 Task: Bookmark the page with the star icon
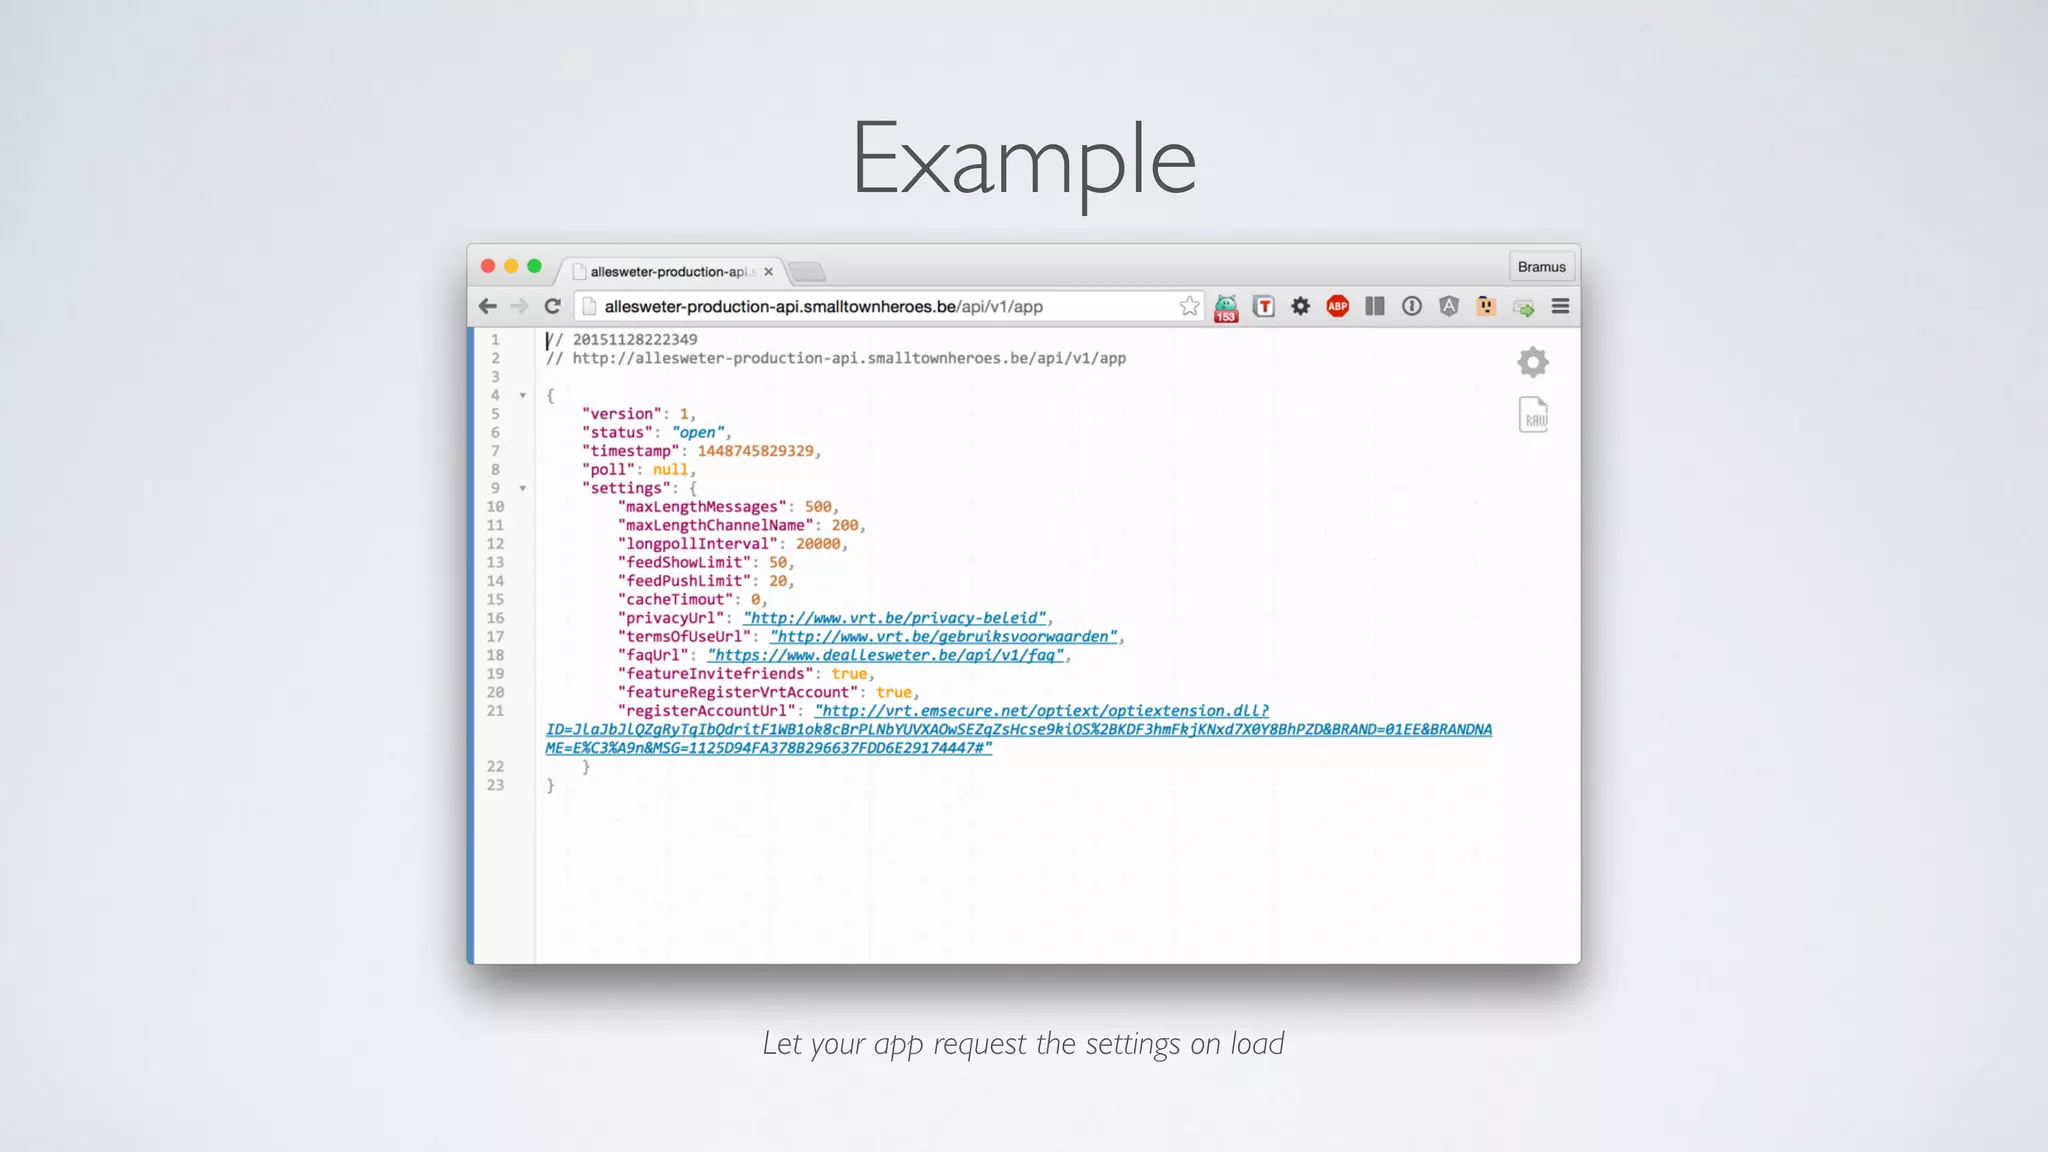click(x=1189, y=306)
